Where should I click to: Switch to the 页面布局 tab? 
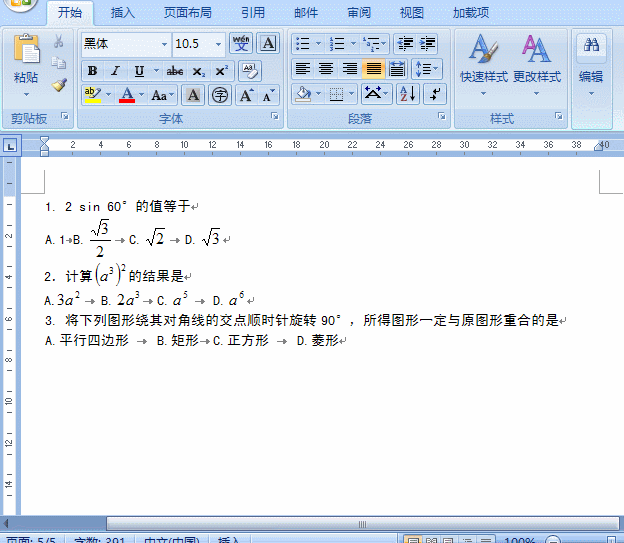187,13
